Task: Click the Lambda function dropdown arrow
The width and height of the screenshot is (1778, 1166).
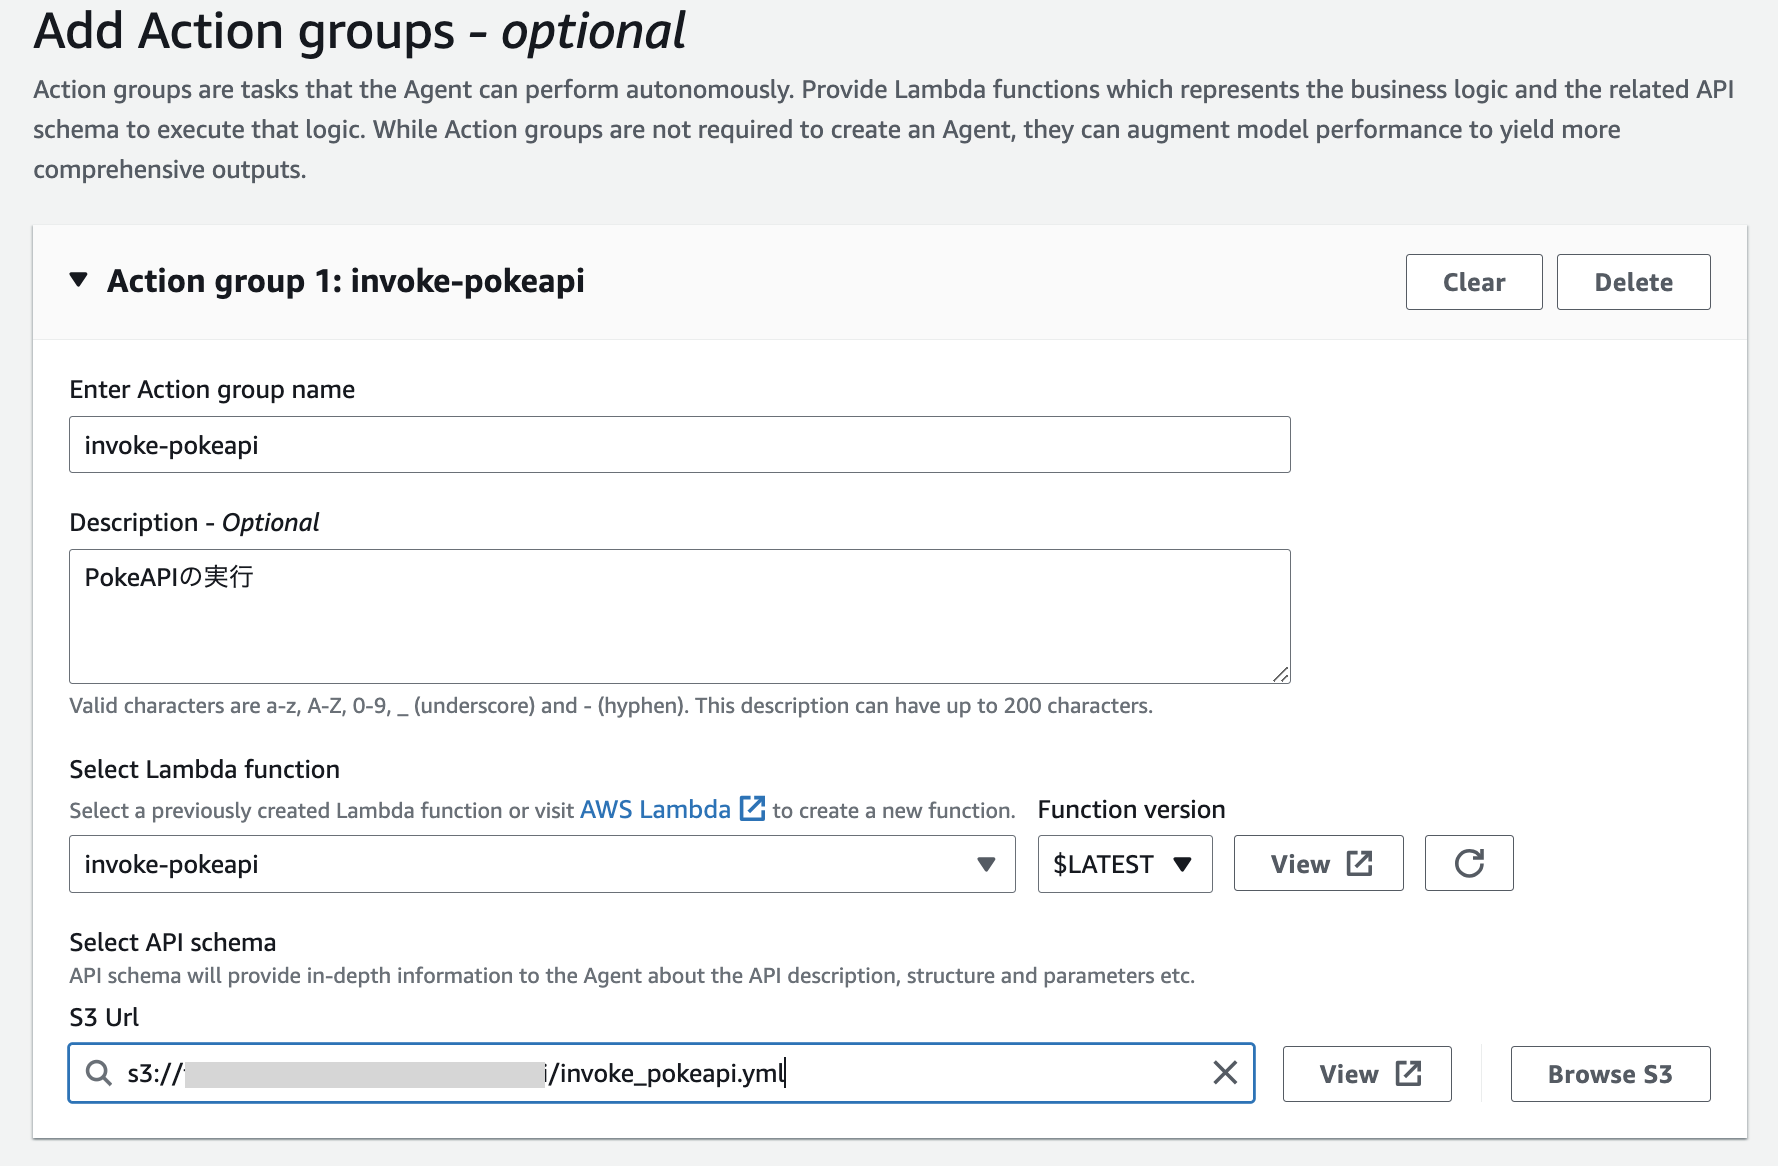Action: coord(986,864)
